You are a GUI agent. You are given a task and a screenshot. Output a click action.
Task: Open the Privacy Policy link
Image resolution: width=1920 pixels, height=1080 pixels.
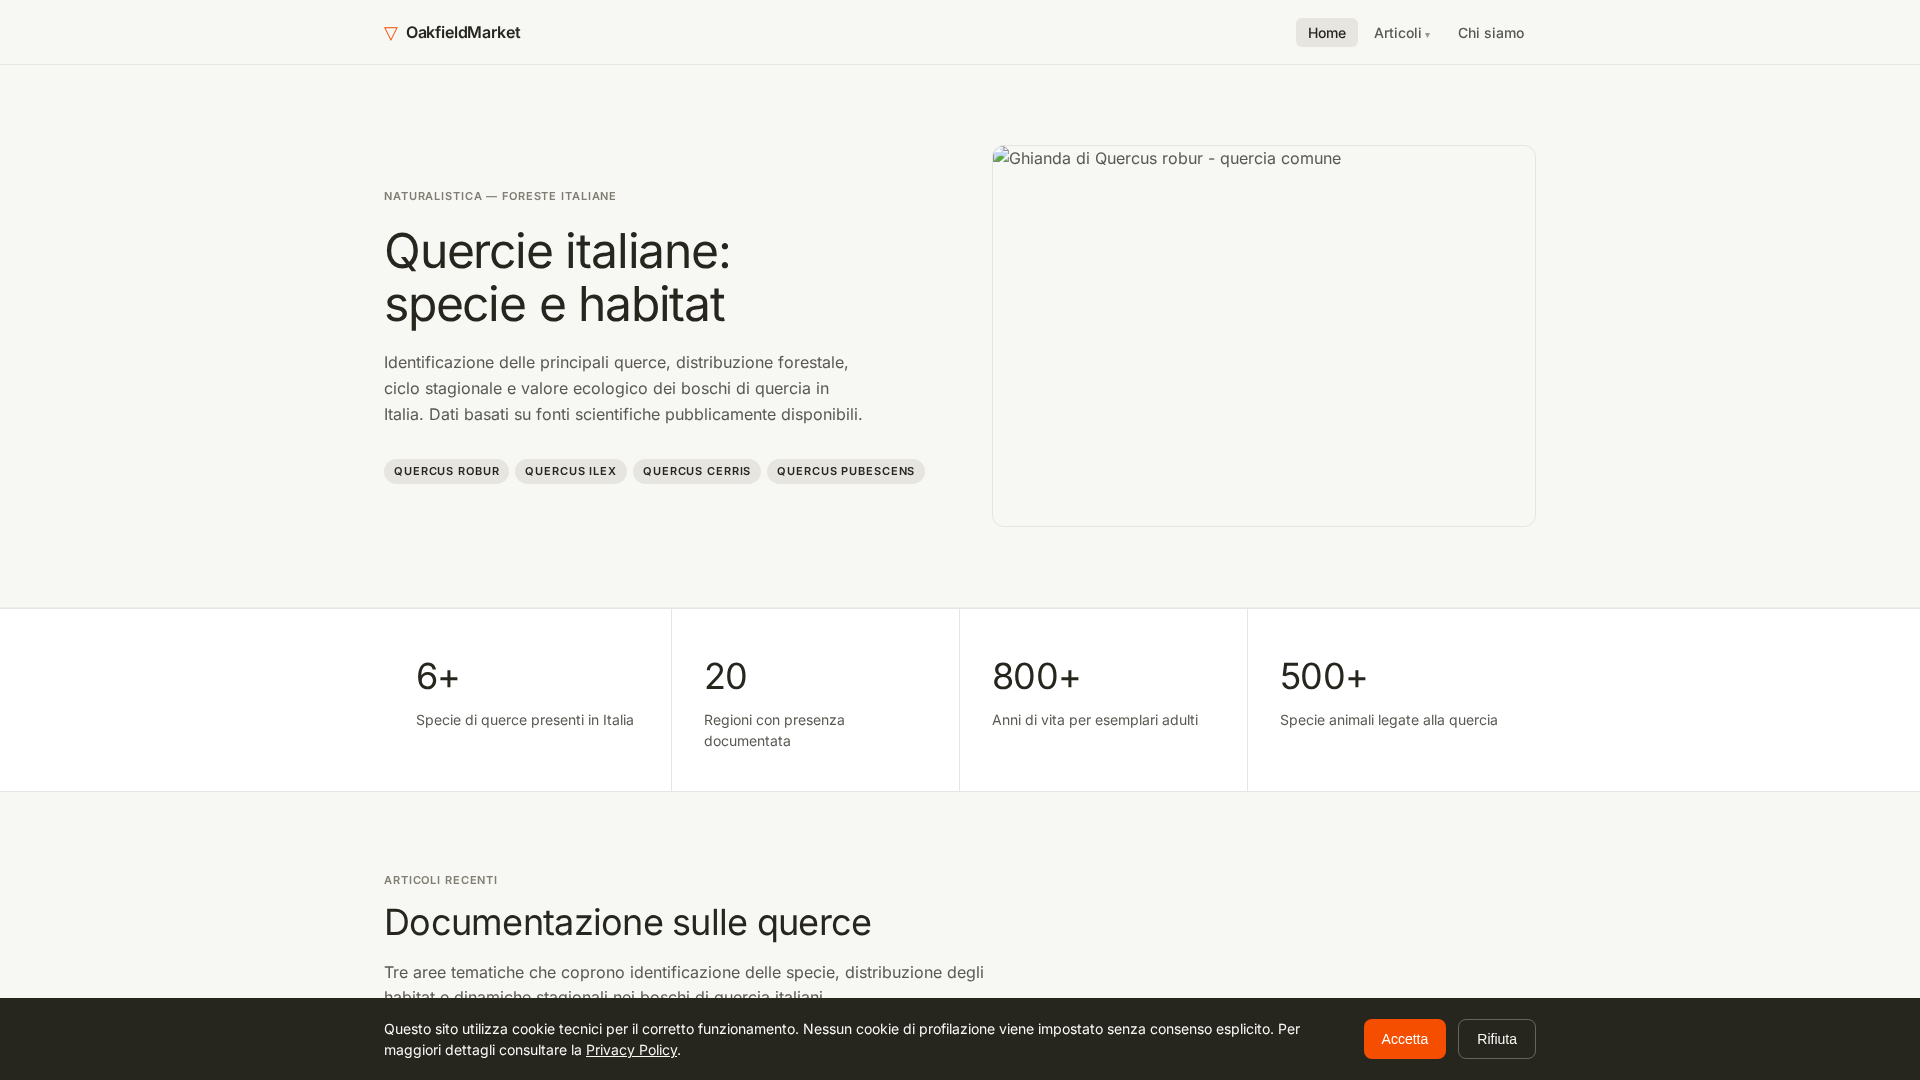click(631, 1050)
